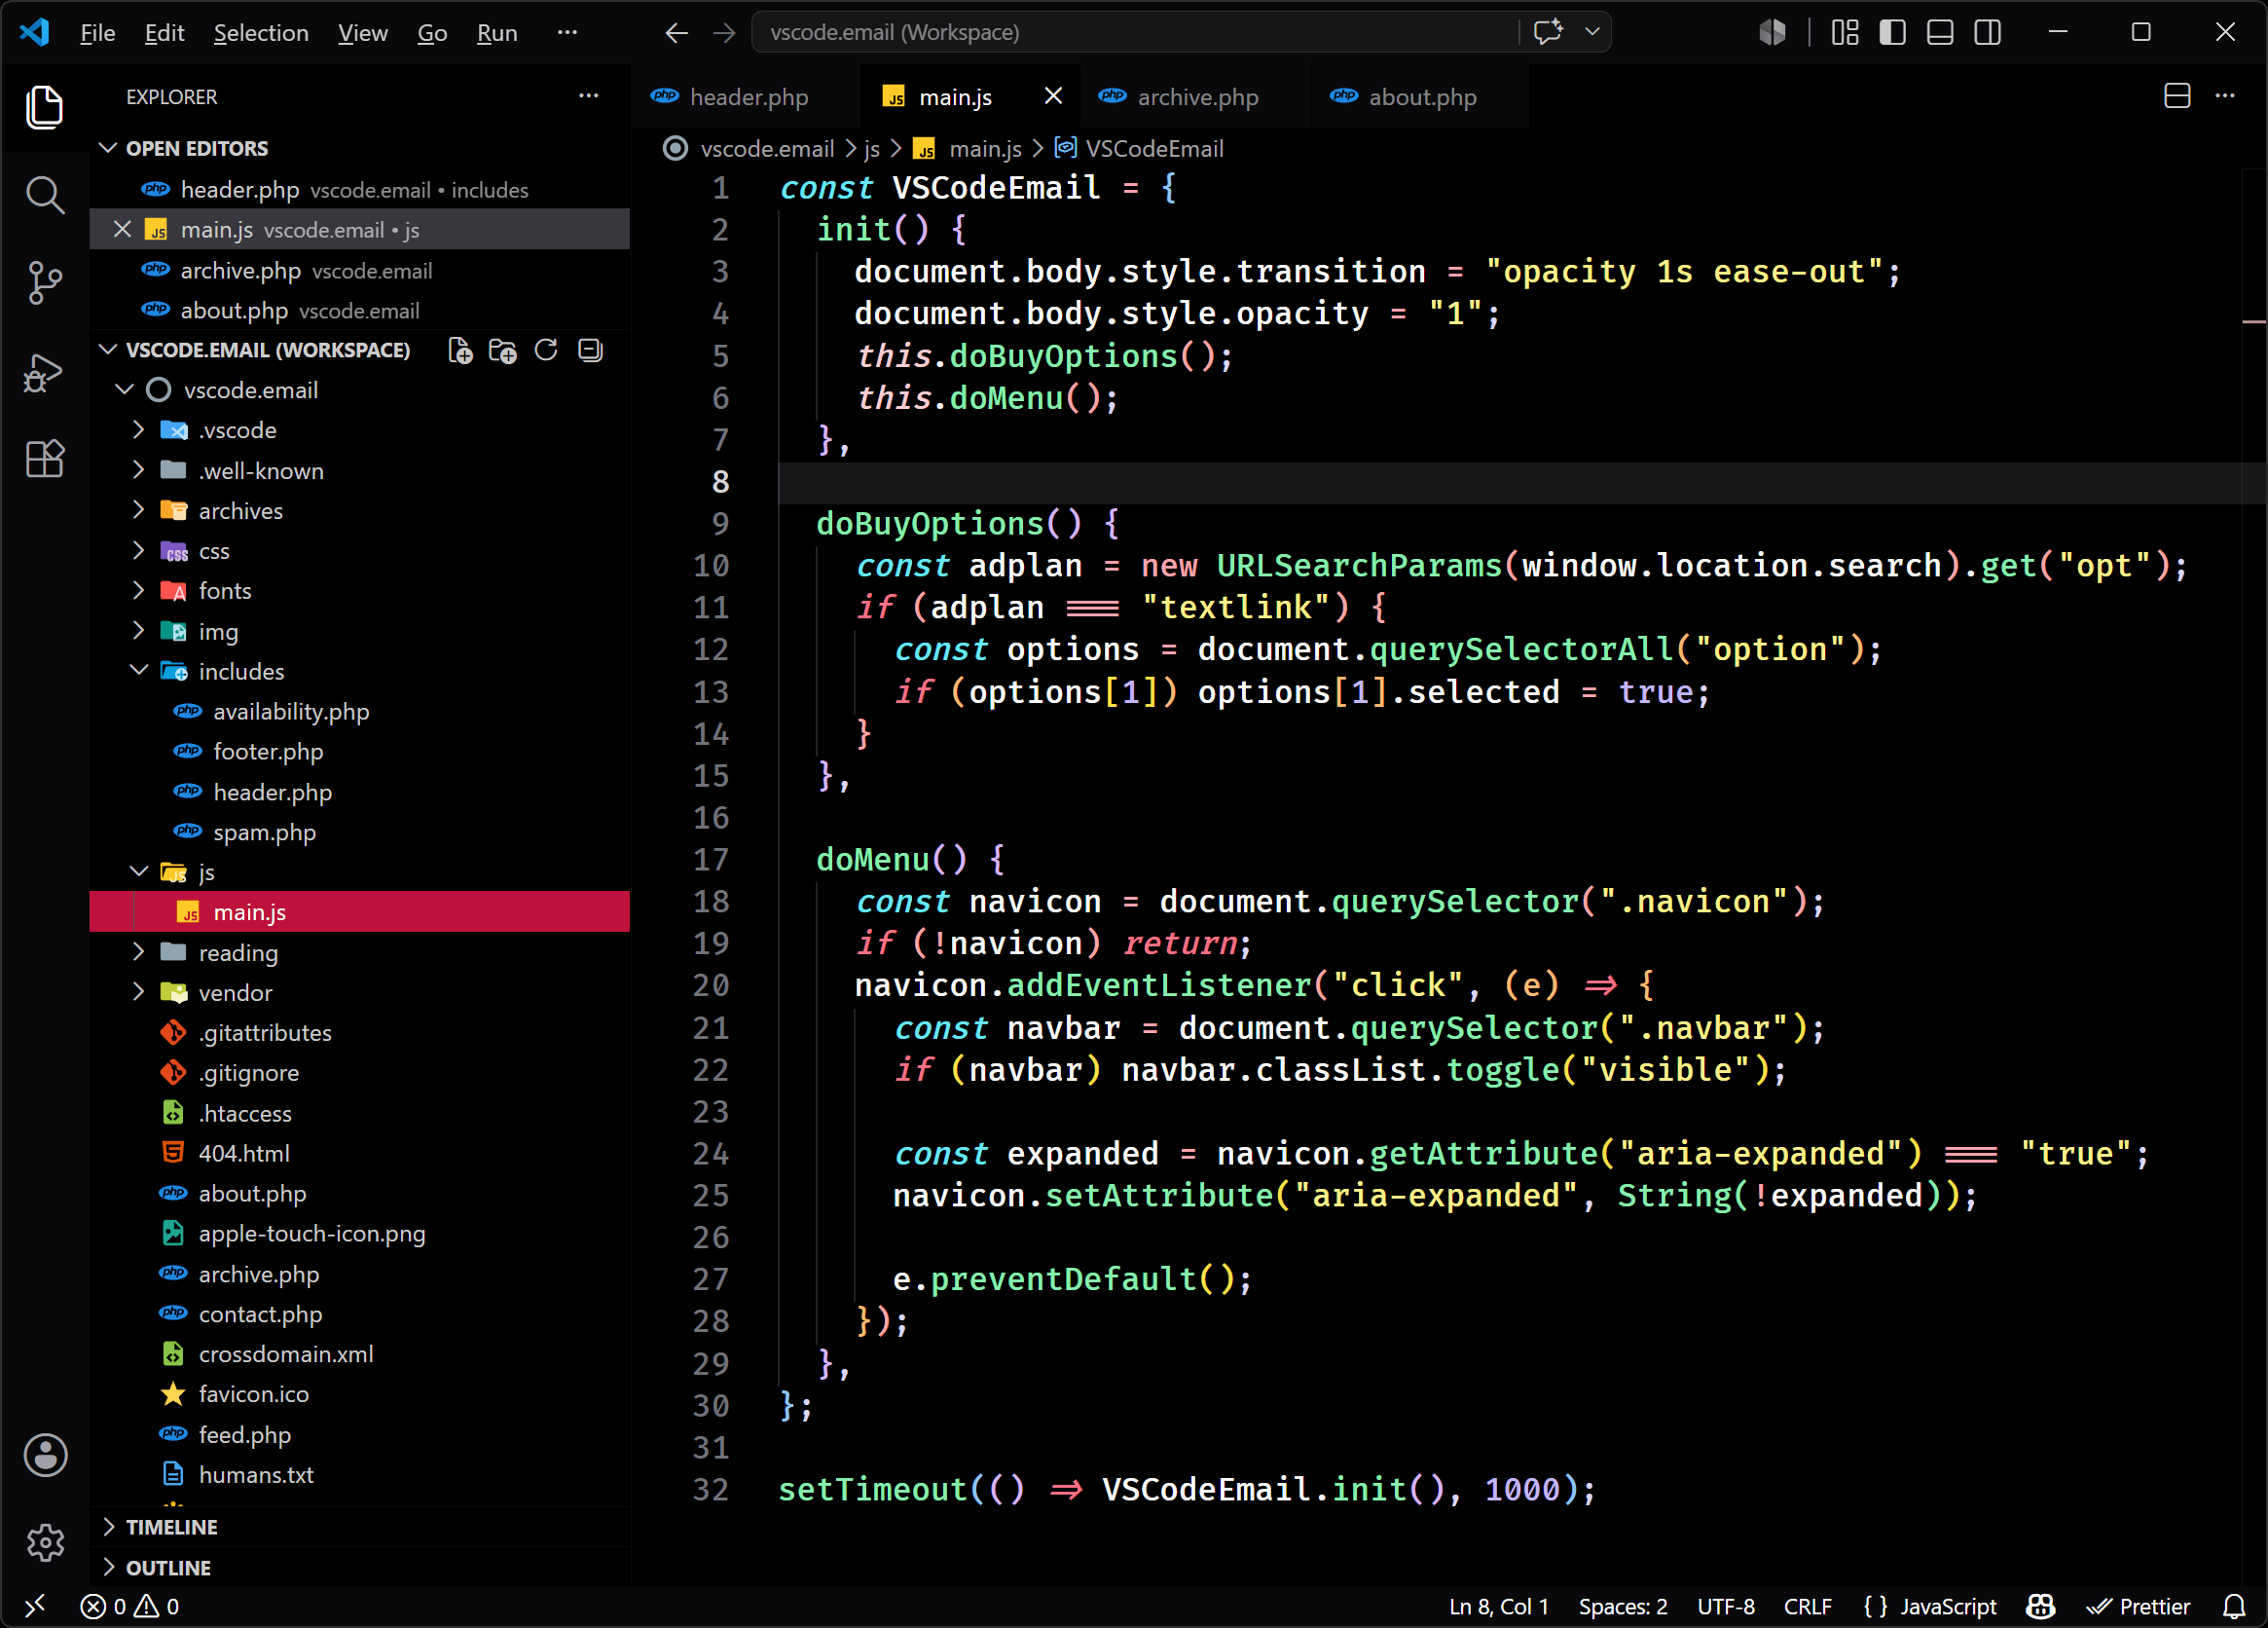Open the menu bar overflow ellipsis

[567, 33]
